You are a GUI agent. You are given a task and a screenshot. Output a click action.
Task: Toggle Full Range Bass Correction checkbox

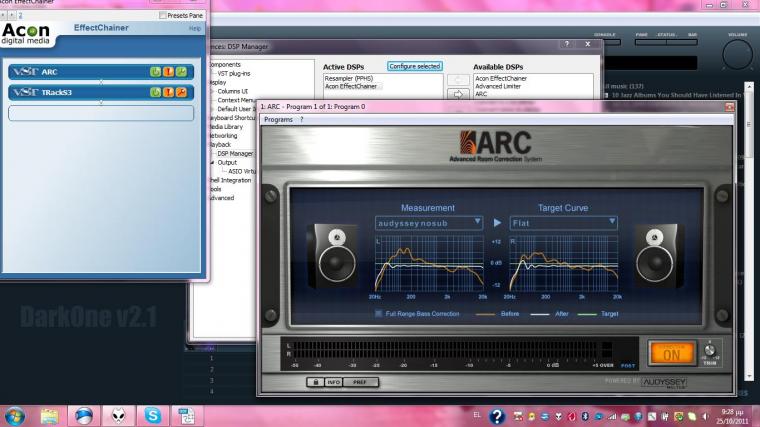point(379,313)
